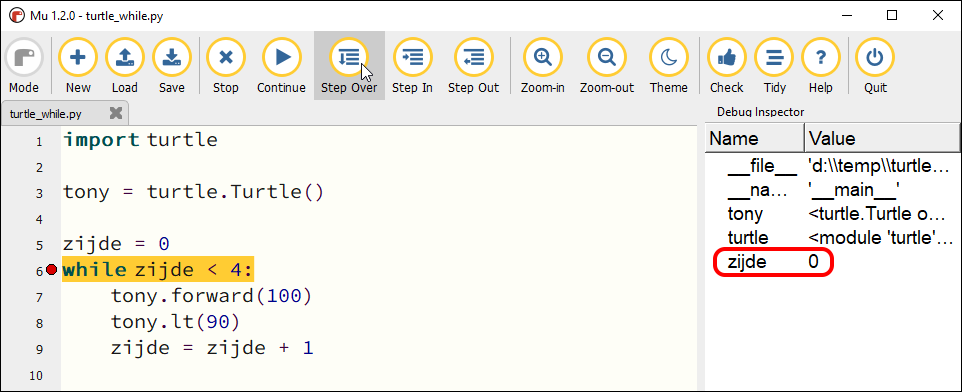Screen dimensions: 962x392
Task: Minimize the Mu window
Action: tap(846, 16)
